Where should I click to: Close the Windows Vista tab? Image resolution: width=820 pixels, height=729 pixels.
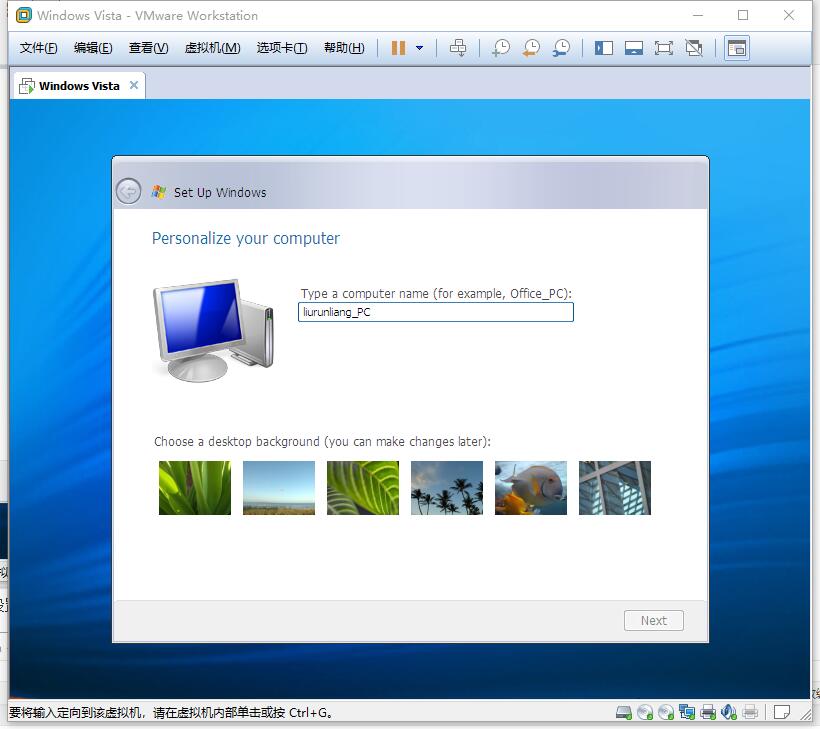pyautogui.click(x=134, y=85)
